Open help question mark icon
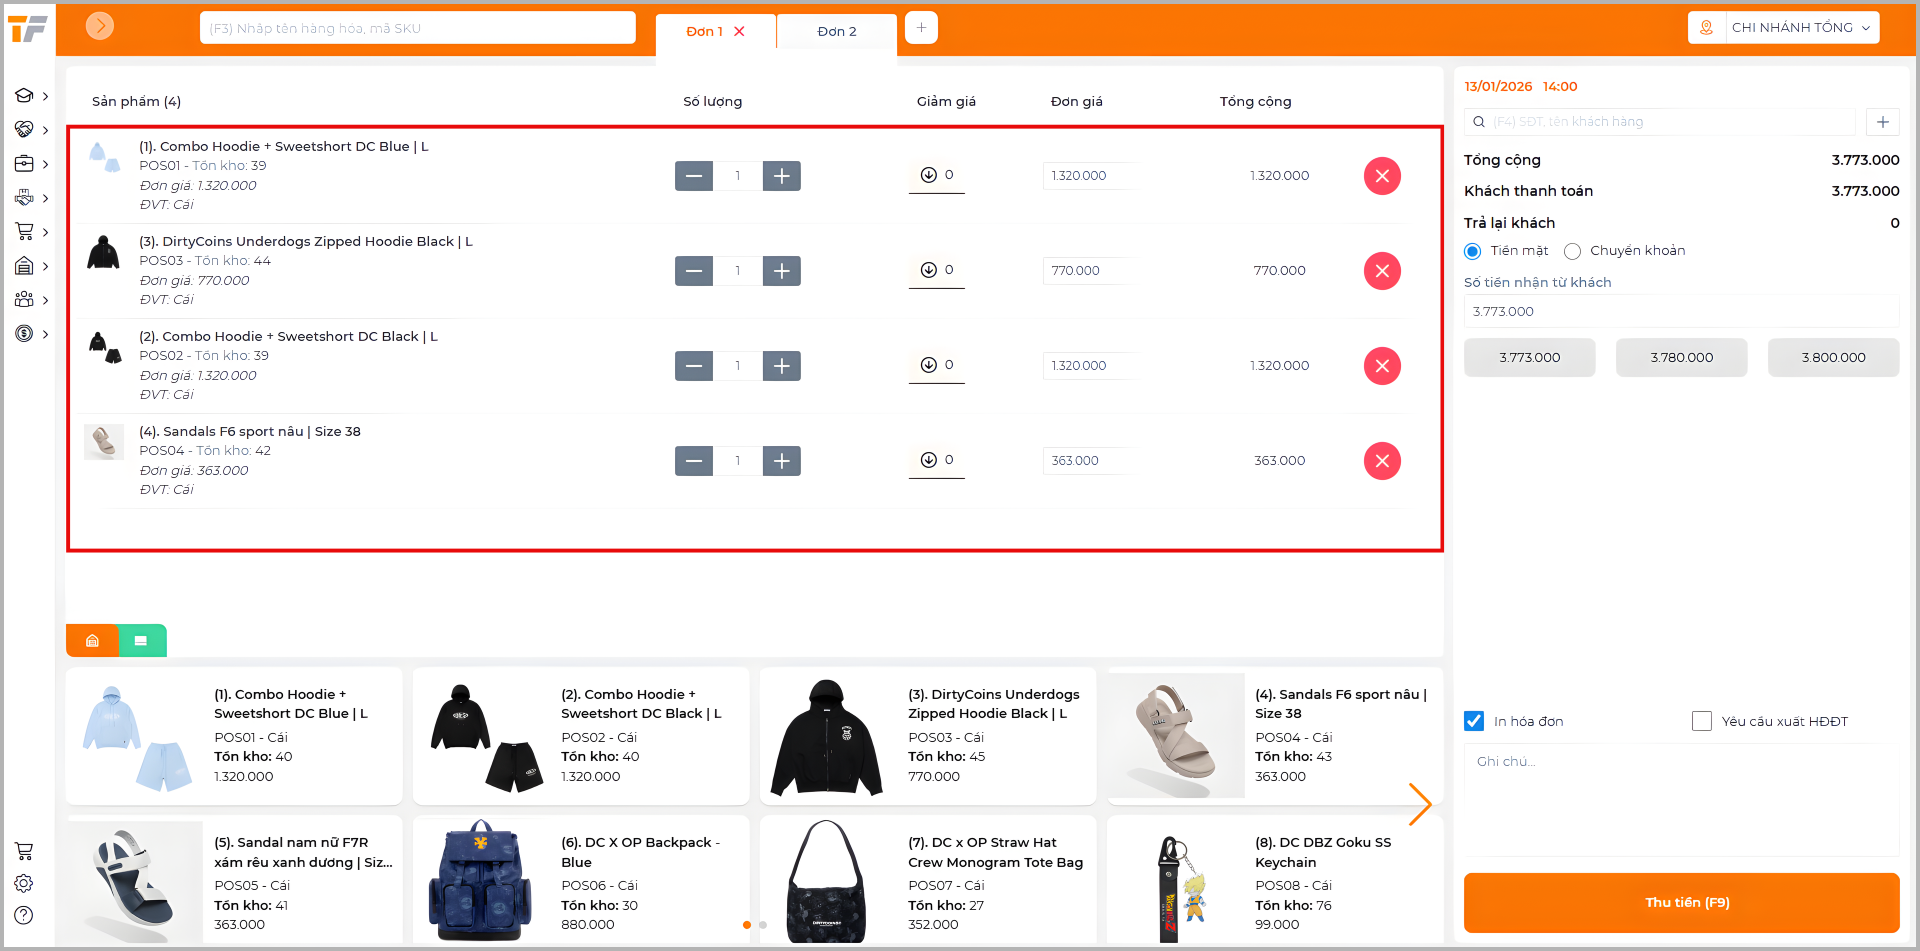 tap(24, 915)
